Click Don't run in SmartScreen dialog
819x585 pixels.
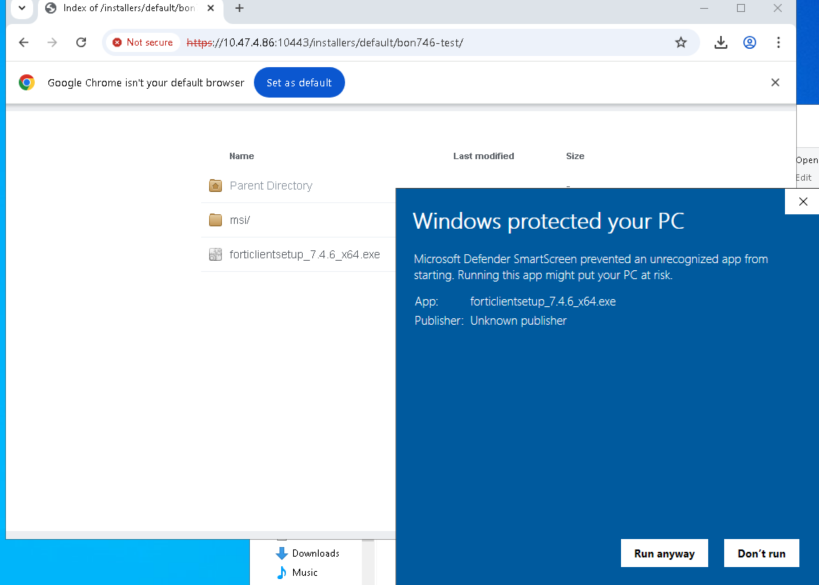coord(762,553)
